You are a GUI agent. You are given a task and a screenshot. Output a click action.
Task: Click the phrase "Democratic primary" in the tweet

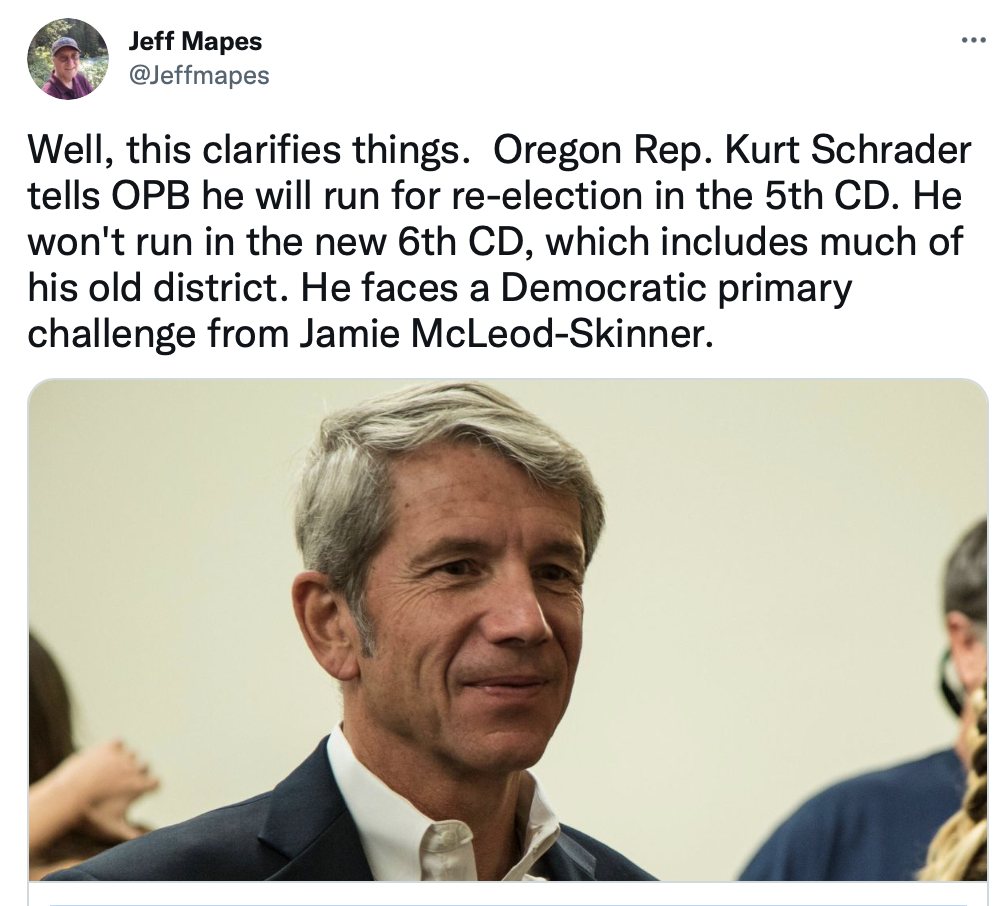tap(676, 287)
